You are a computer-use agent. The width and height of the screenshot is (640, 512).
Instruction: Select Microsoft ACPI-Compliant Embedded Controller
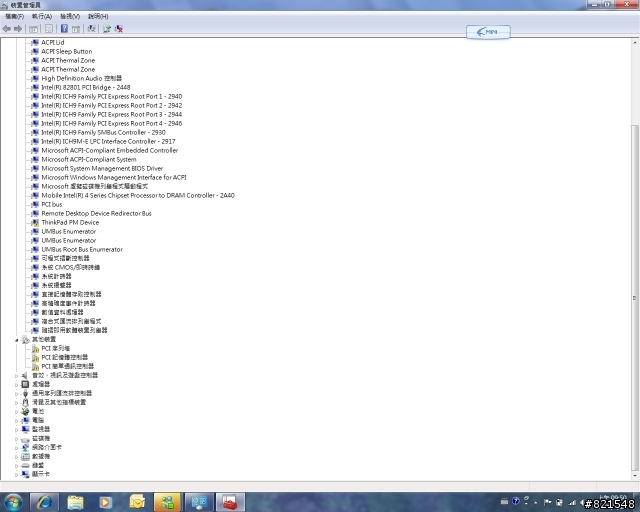click(109, 150)
